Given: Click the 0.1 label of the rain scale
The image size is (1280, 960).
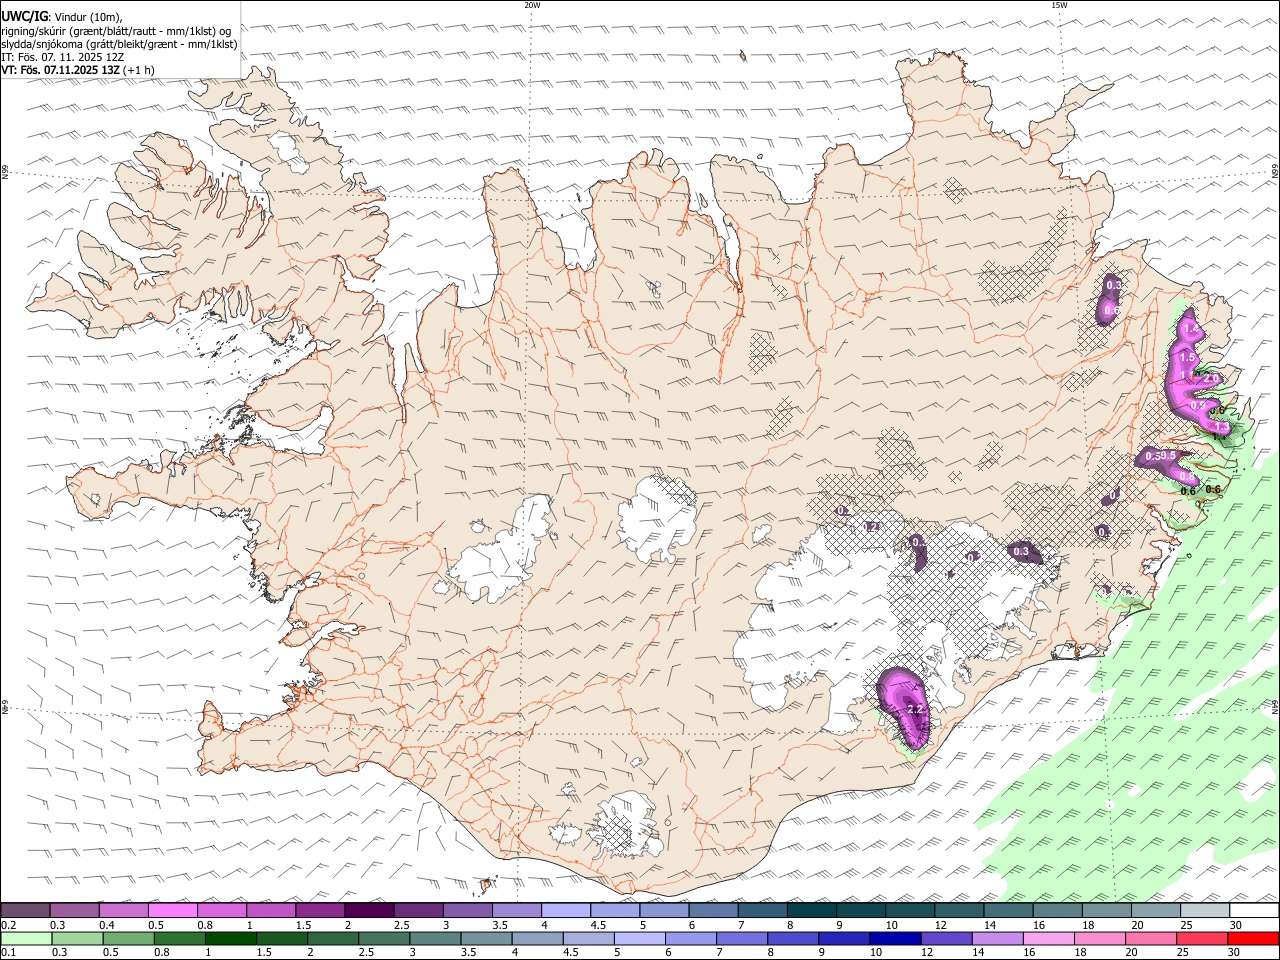Looking at the screenshot, I should [x=9, y=953].
